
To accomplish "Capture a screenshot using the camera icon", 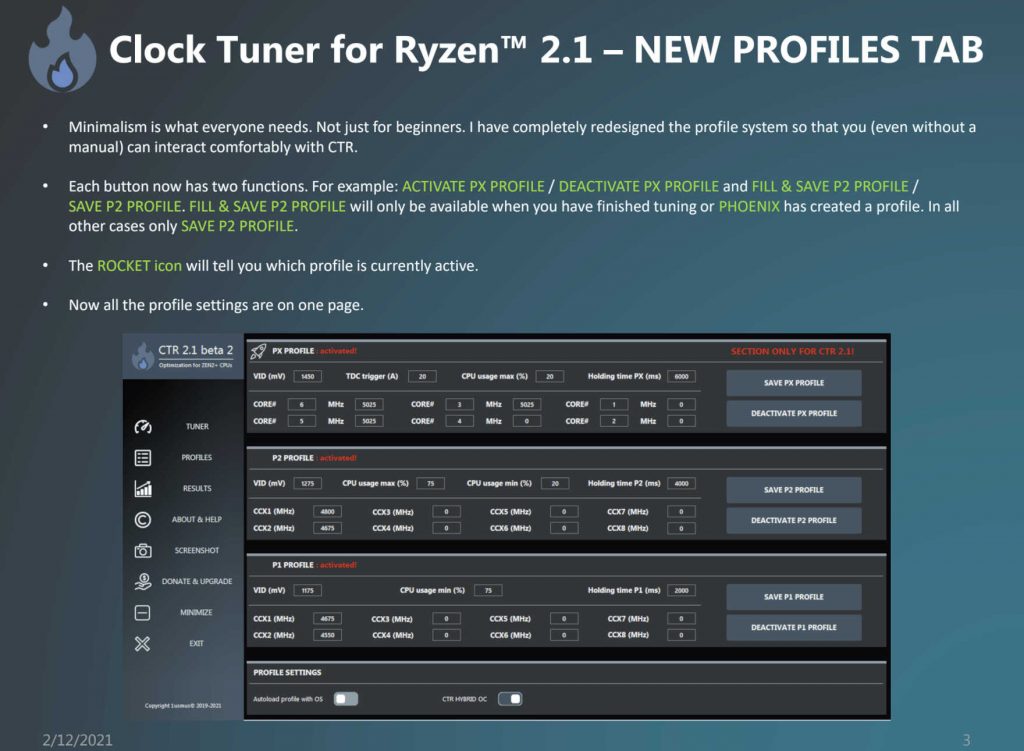I will click(143, 550).
